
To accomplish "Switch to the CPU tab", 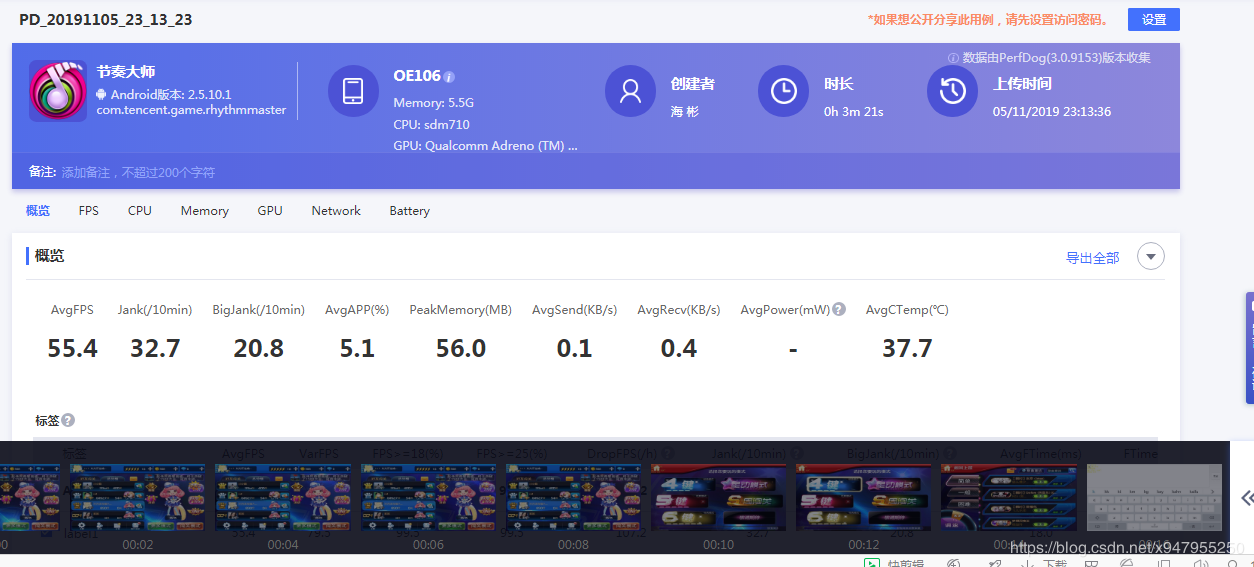I will click(x=140, y=211).
